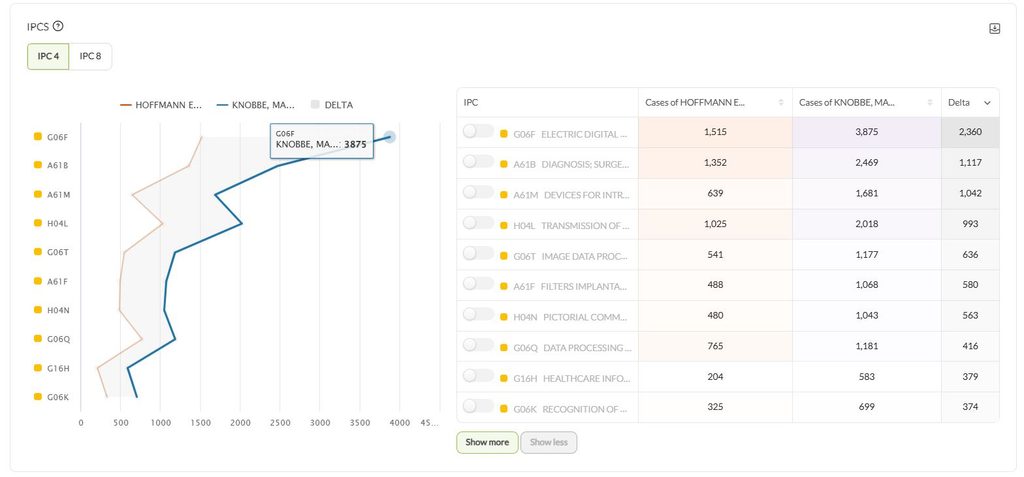Viewport: 1024px width, 477px height.
Task: Download the IPCS chart data
Action: [994, 29]
